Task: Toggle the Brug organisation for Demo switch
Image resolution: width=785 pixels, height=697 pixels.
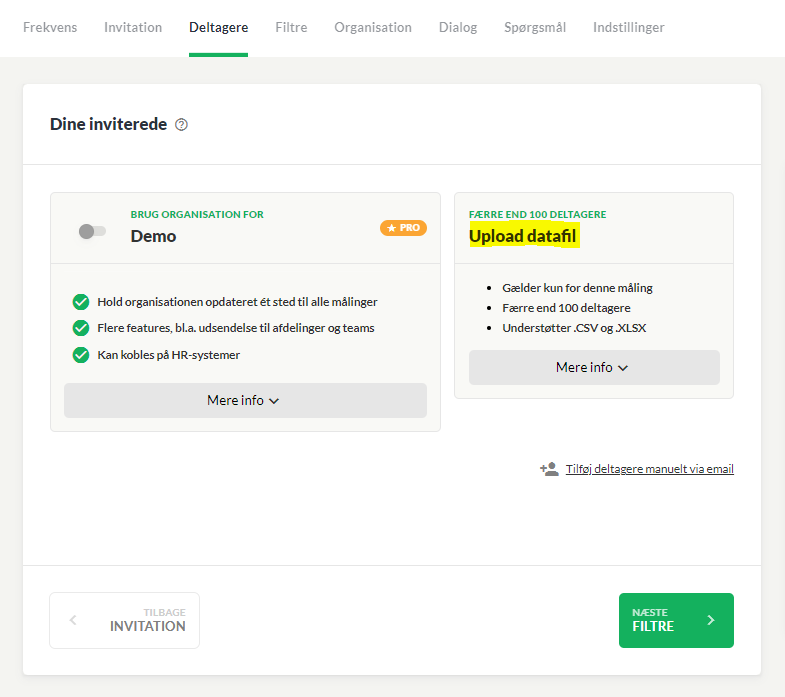Action: click(x=92, y=231)
